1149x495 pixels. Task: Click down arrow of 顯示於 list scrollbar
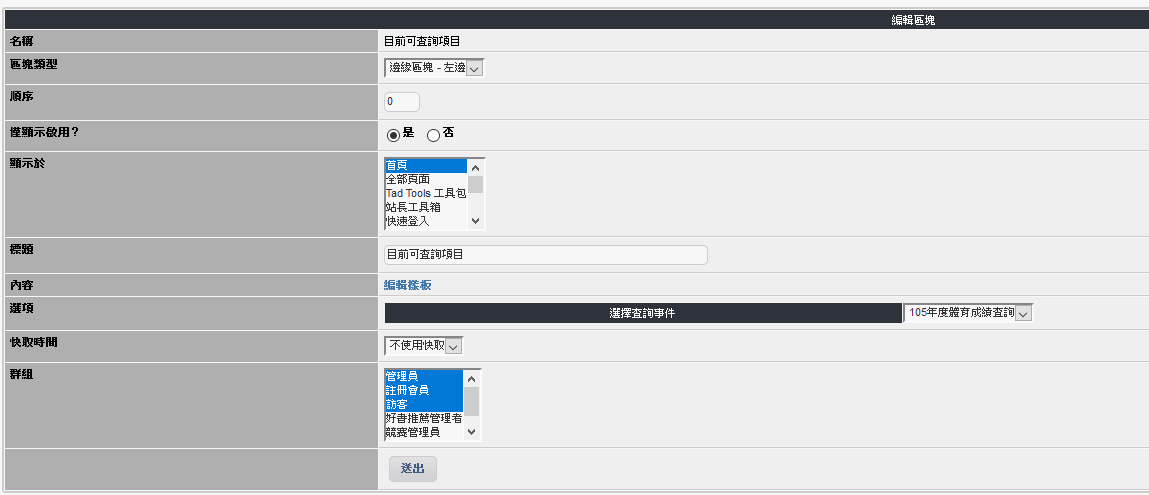coord(476,221)
